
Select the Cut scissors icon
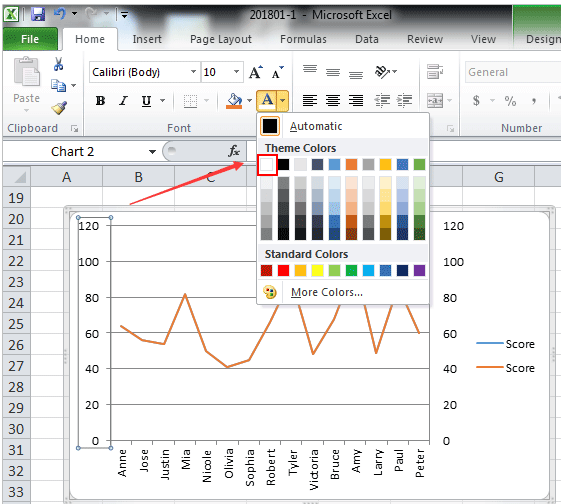pyautogui.click(x=58, y=64)
